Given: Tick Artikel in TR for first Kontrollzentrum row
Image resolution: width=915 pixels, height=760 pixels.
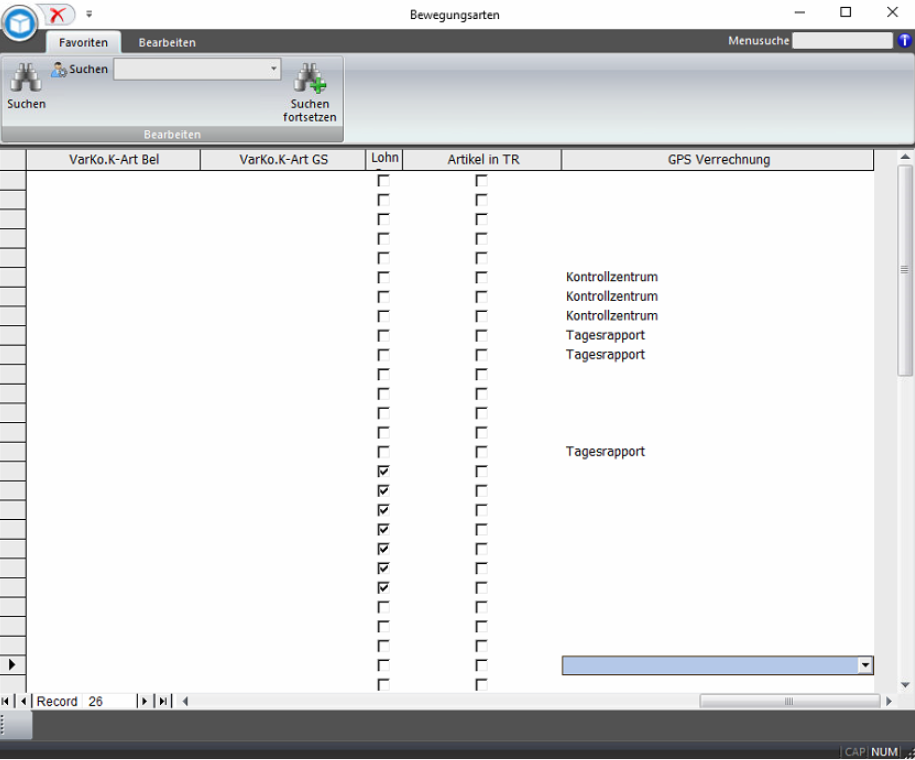Looking at the screenshot, I should 481,277.
